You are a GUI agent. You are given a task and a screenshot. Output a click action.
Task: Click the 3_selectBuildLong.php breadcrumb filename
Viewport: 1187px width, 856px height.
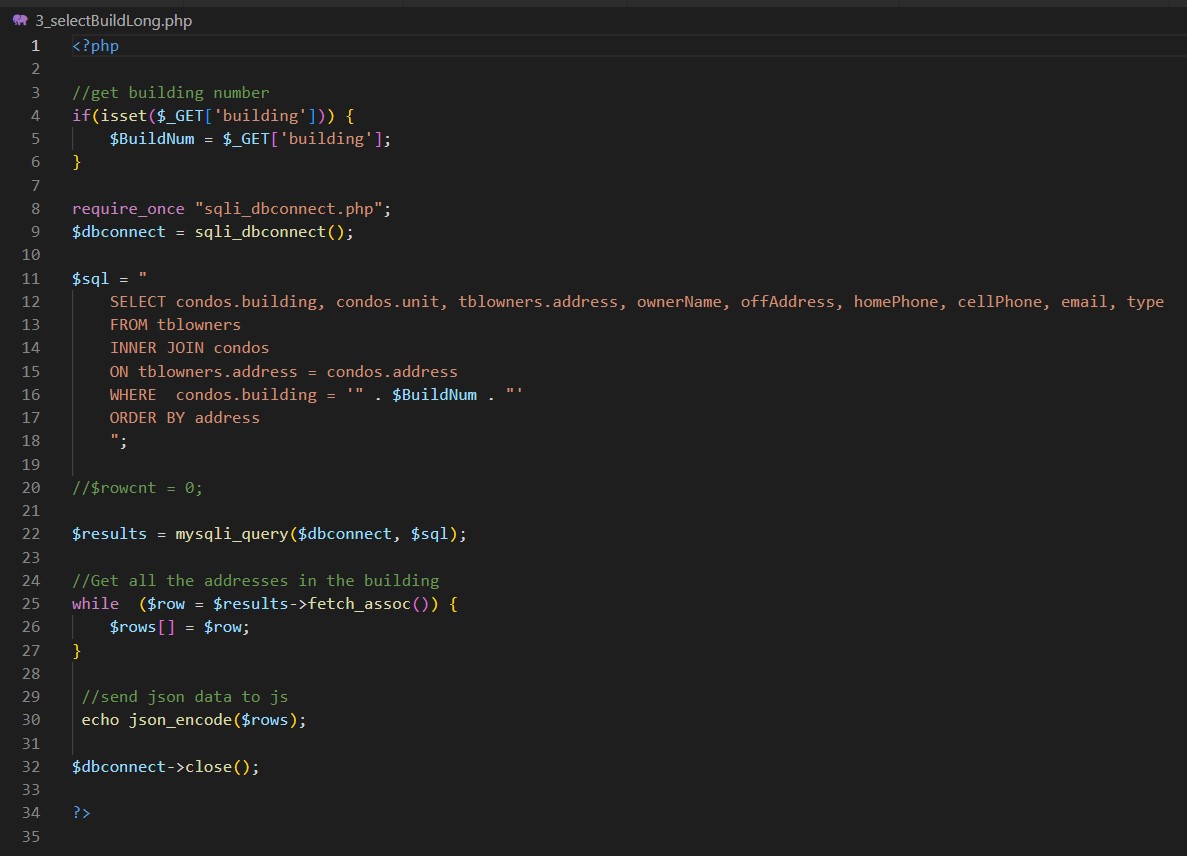click(x=113, y=21)
